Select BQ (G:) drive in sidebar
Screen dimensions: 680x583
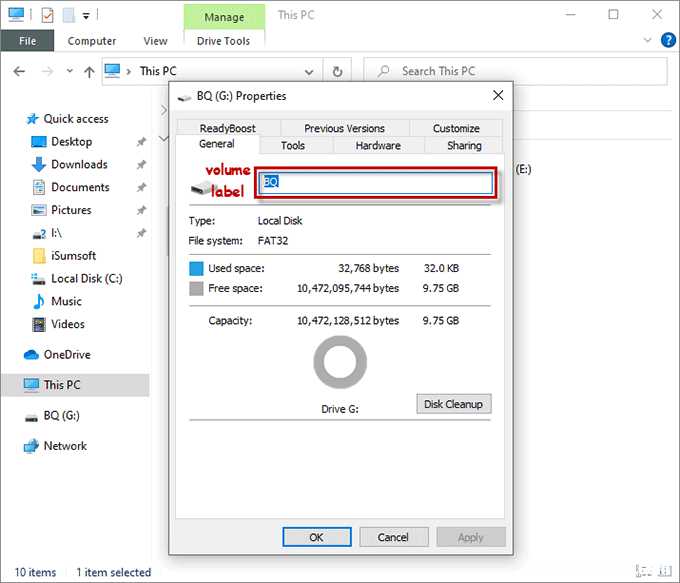[x=52, y=416]
